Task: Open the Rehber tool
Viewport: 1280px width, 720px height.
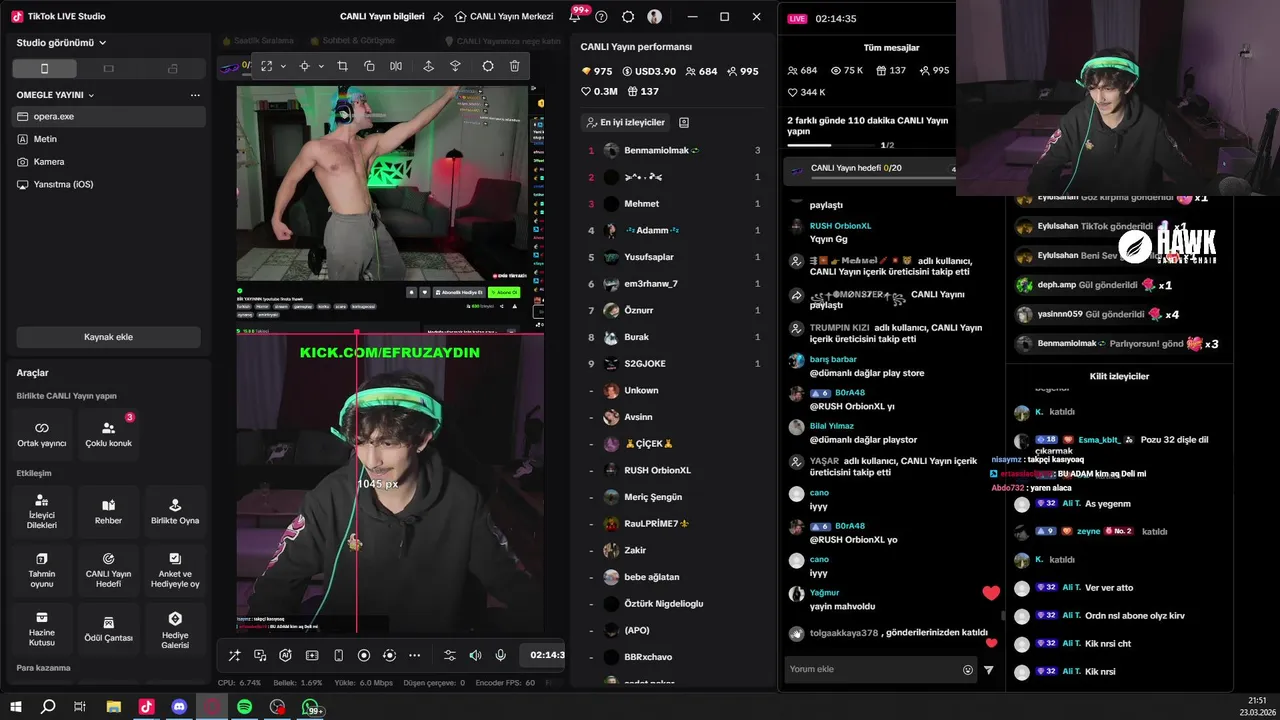Action: (108, 512)
